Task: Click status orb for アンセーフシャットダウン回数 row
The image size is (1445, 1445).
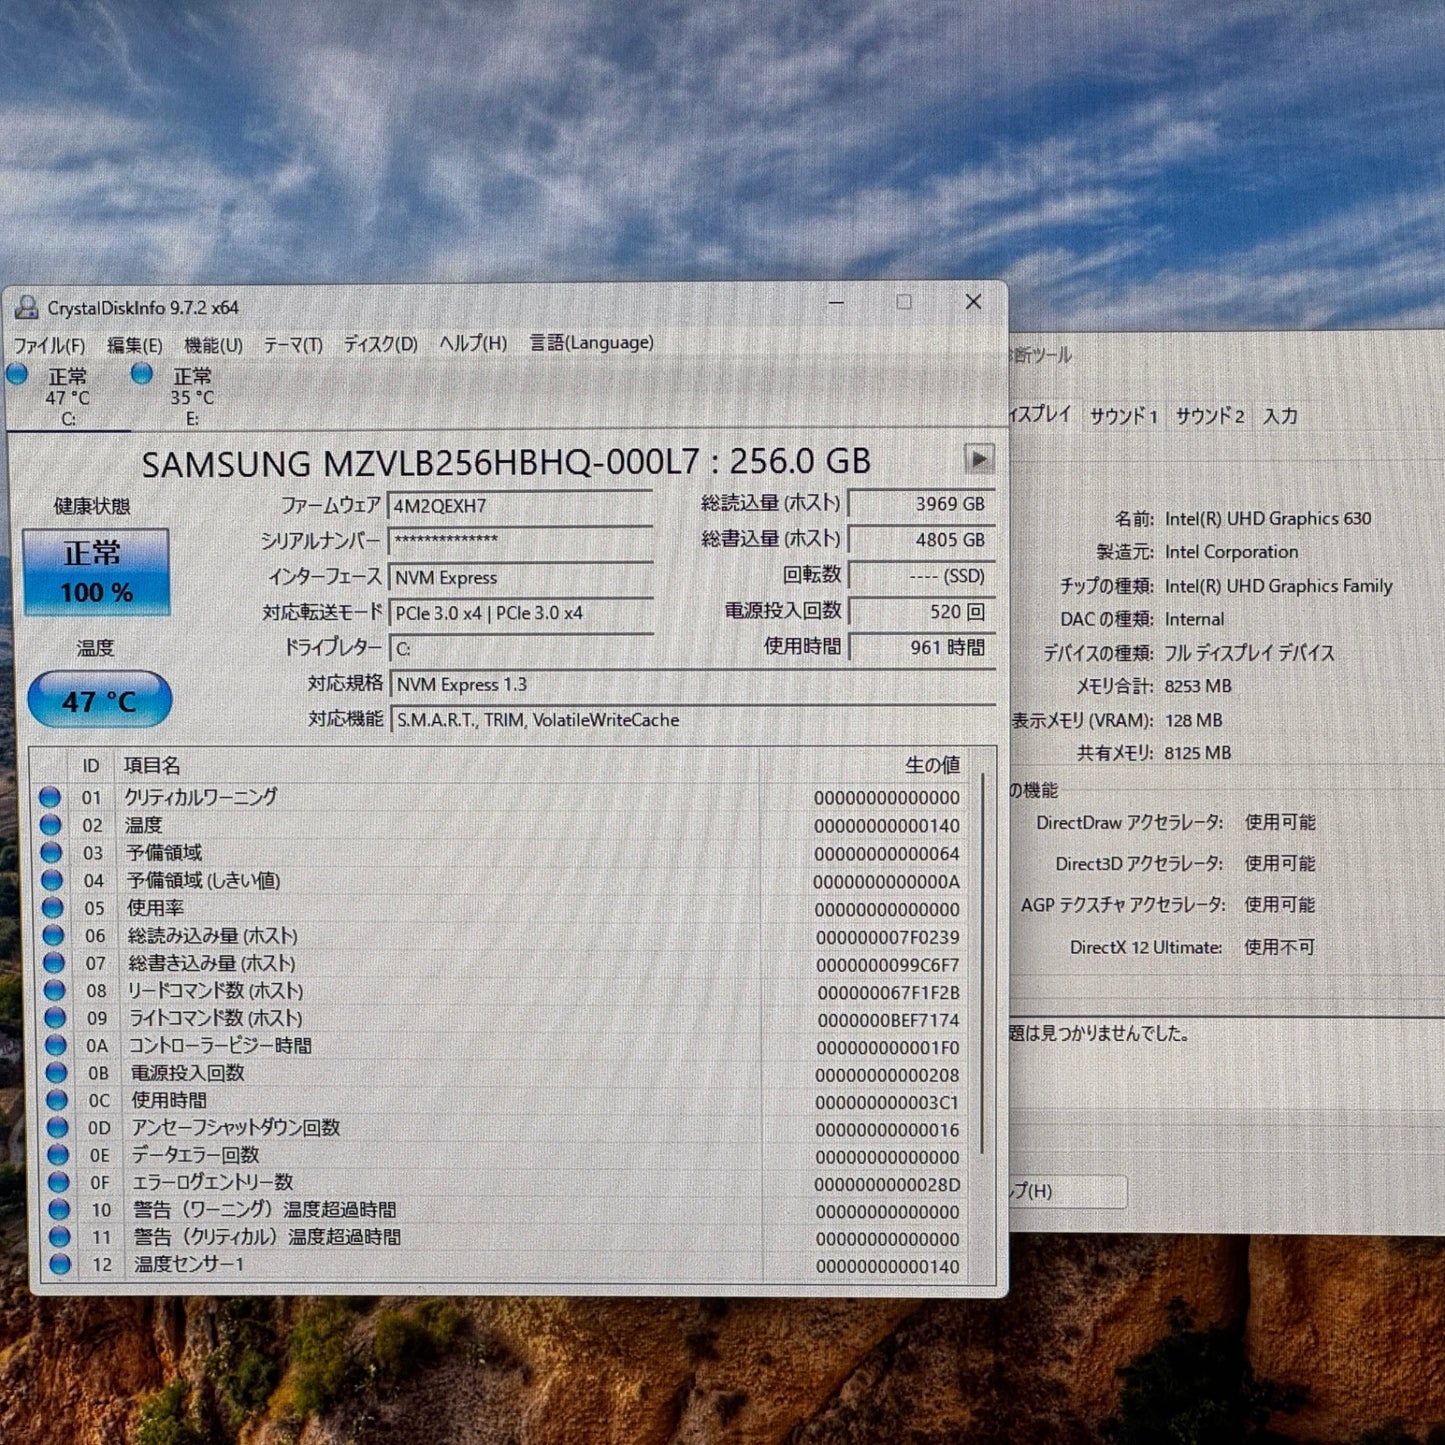Action: click(58, 1128)
